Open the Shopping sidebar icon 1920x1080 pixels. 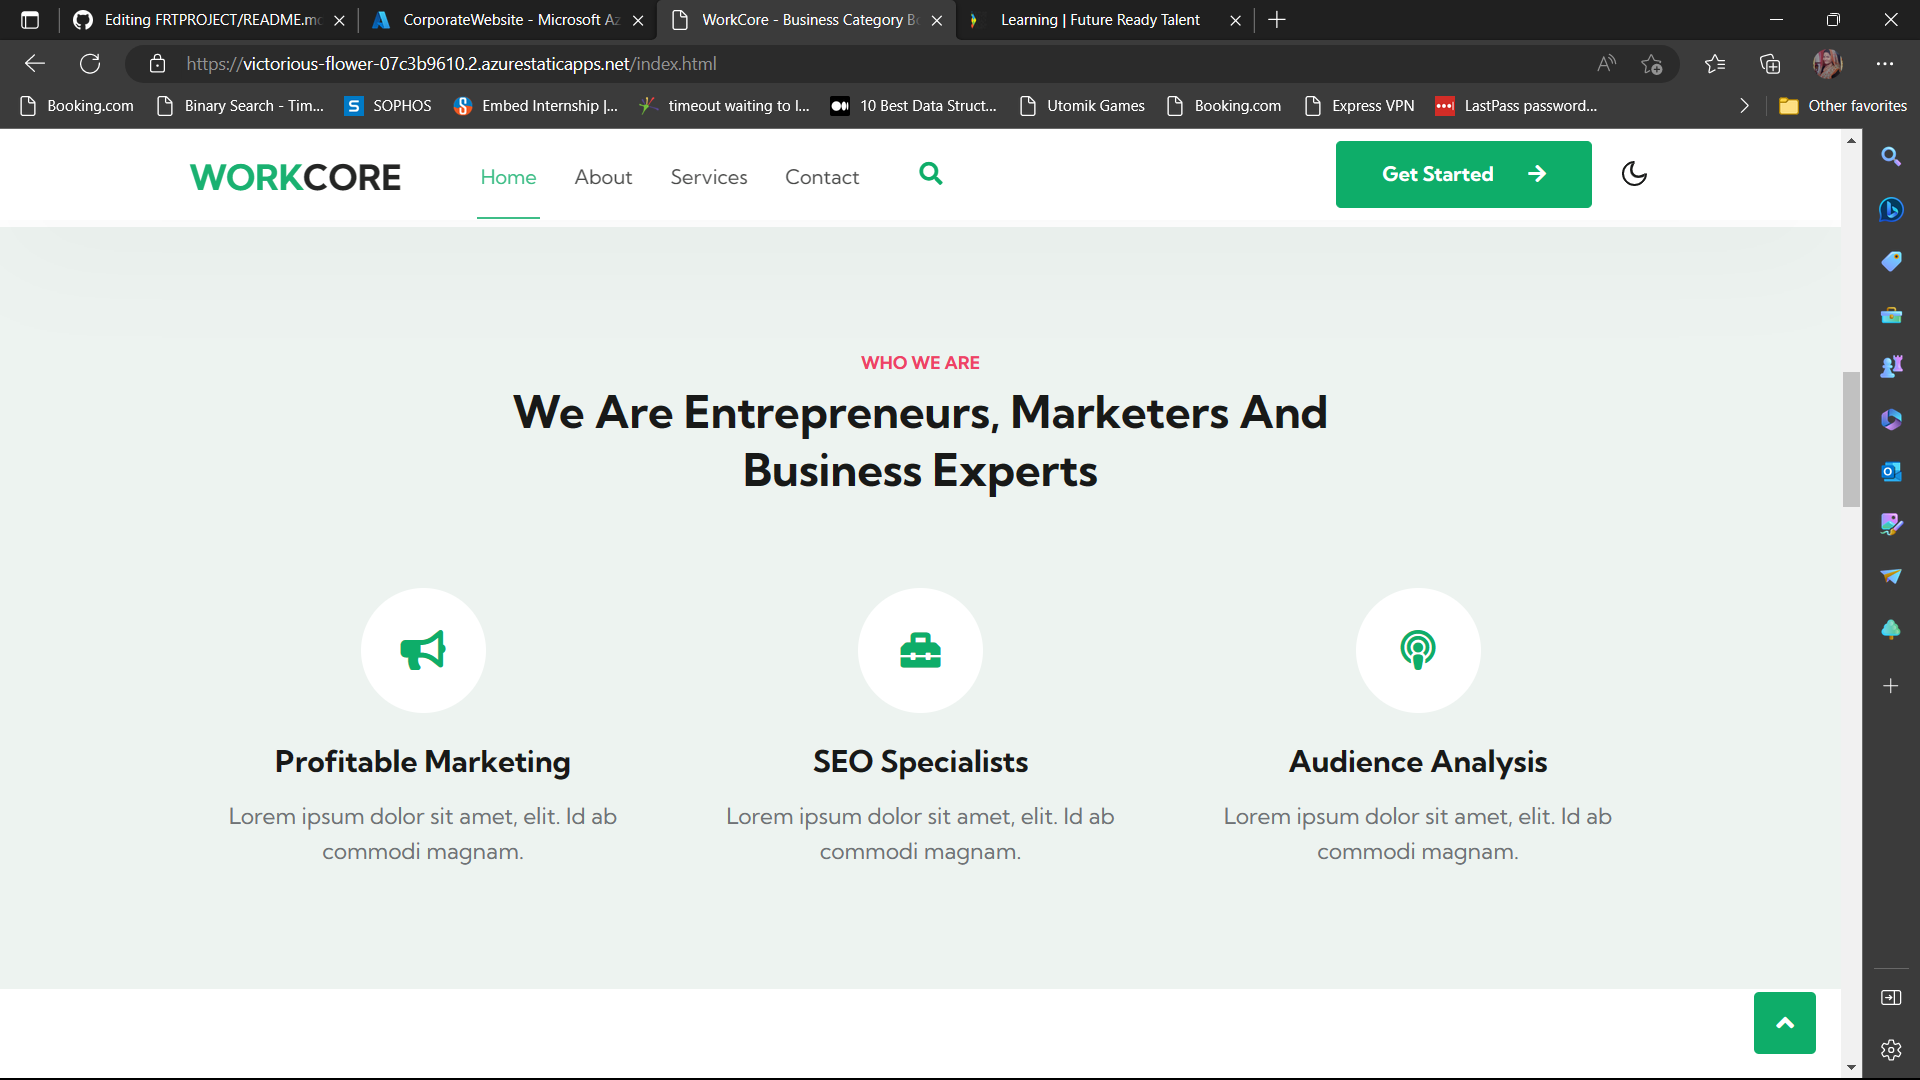click(x=1891, y=261)
